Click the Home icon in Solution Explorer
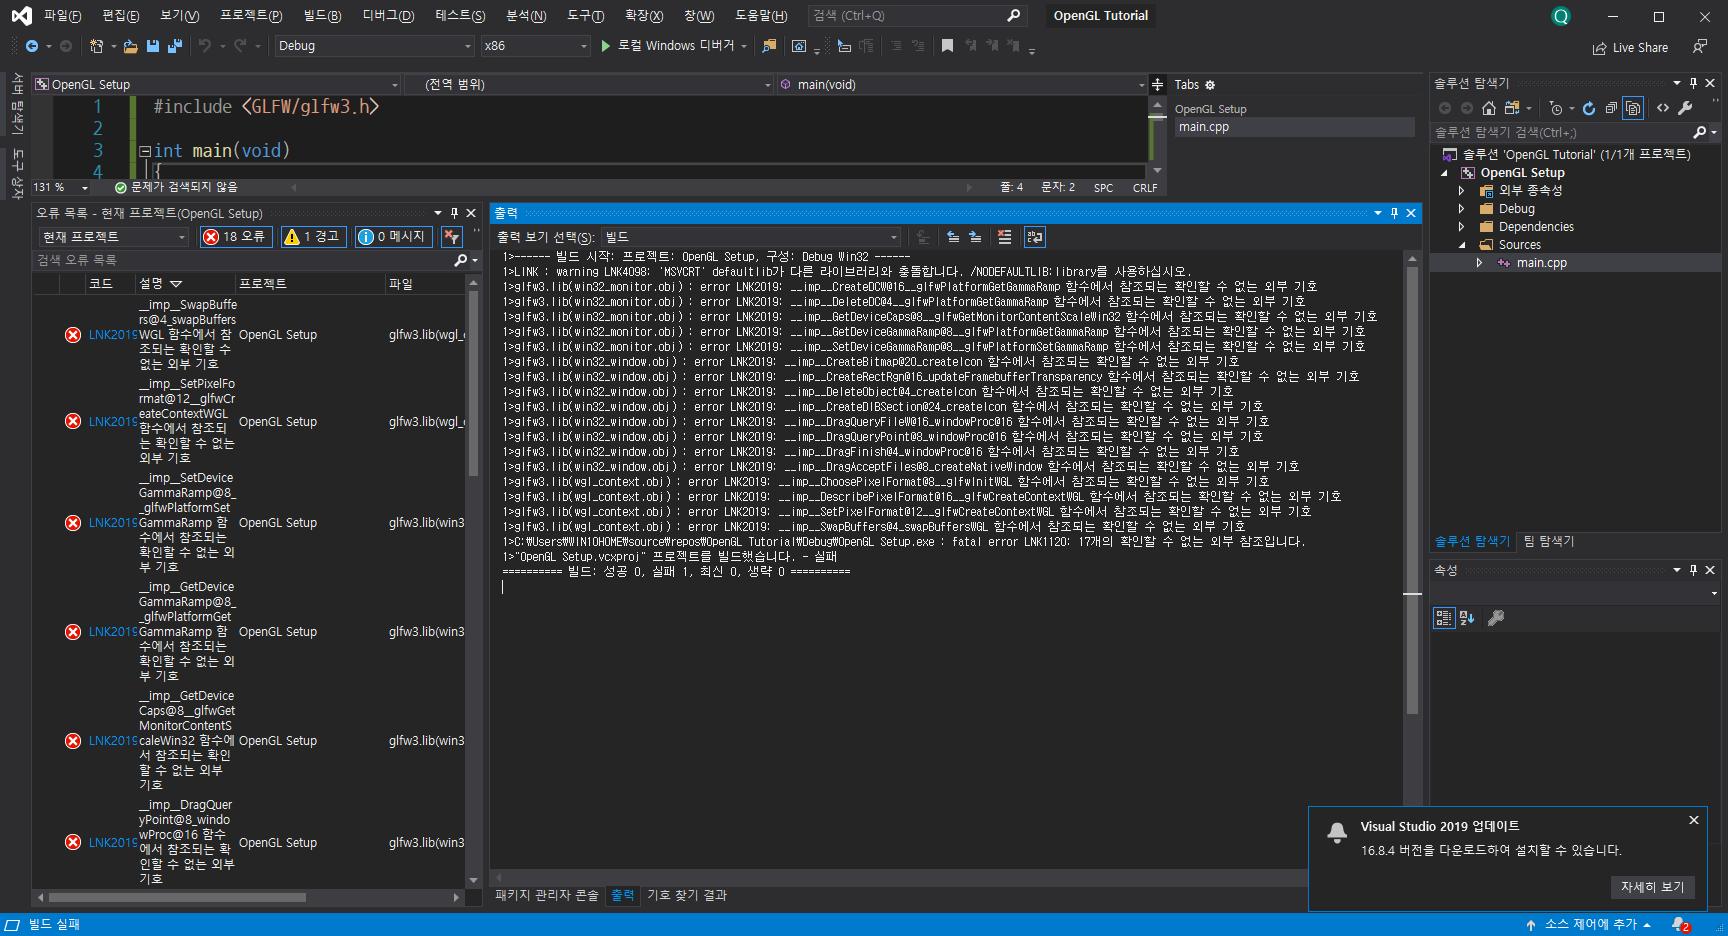This screenshot has width=1728, height=936. (x=1489, y=108)
